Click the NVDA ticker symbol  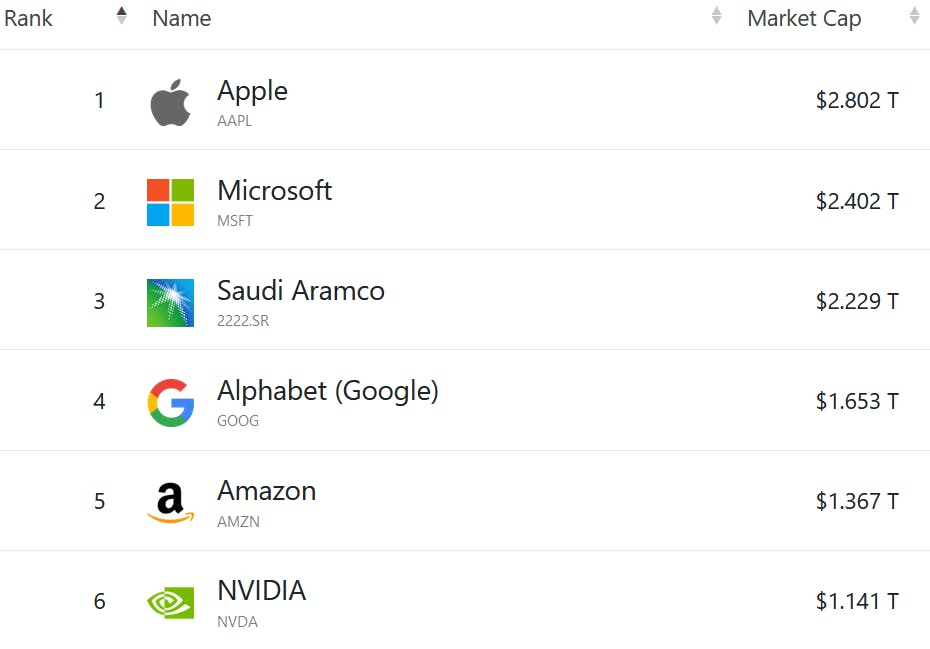click(x=237, y=622)
